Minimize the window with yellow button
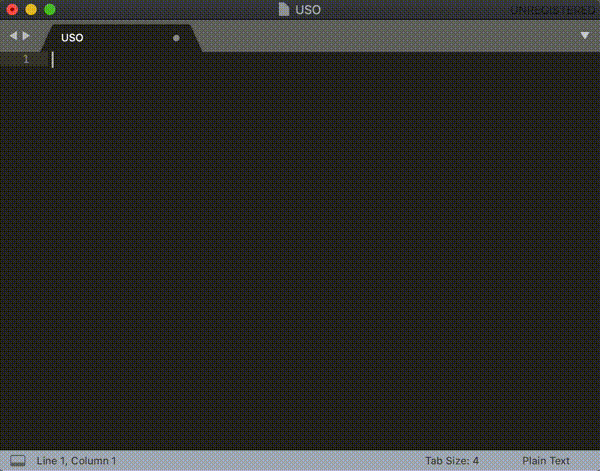Viewport: 600px width, 471px height. point(31,10)
